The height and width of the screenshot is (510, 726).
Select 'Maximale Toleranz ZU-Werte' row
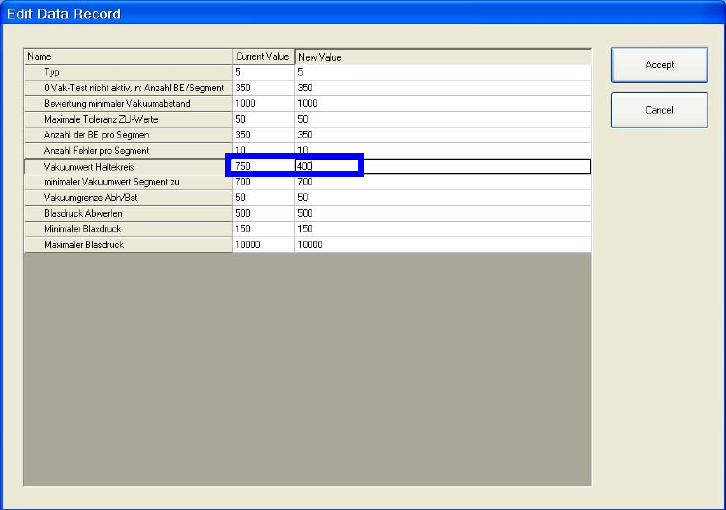coord(128,120)
